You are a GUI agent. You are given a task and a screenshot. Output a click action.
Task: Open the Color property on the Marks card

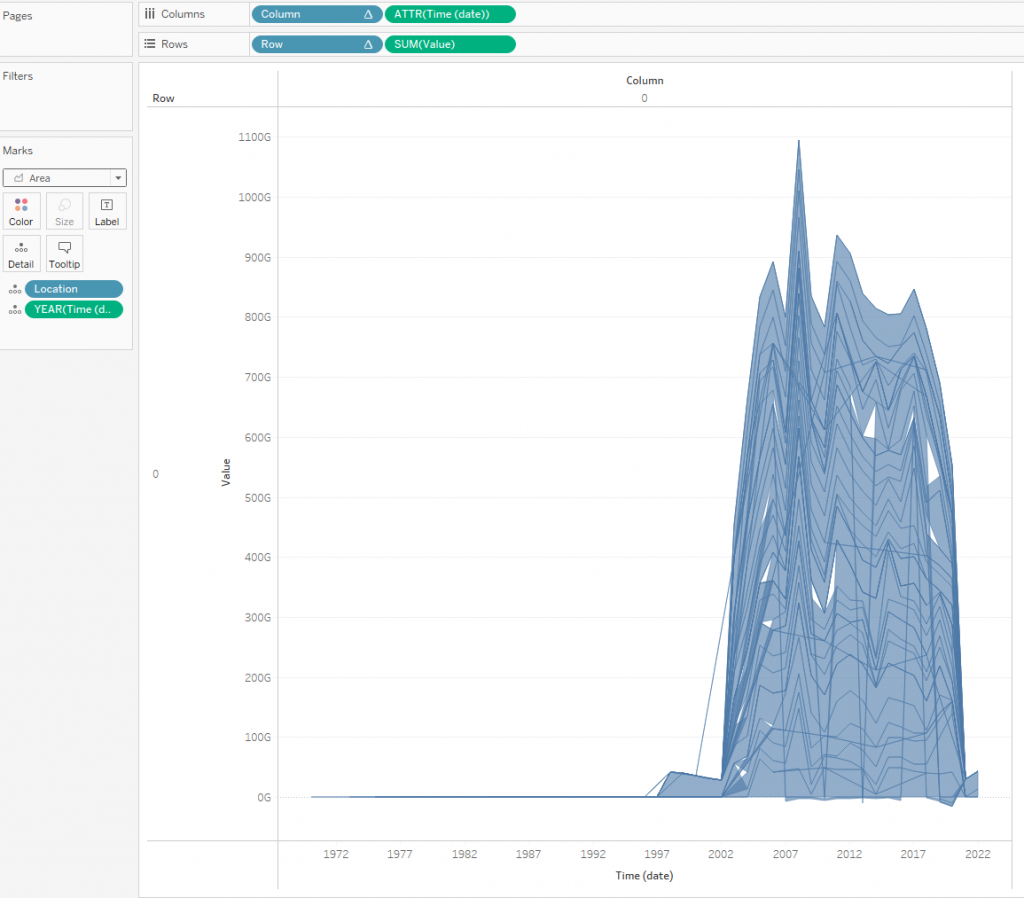pyautogui.click(x=21, y=210)
